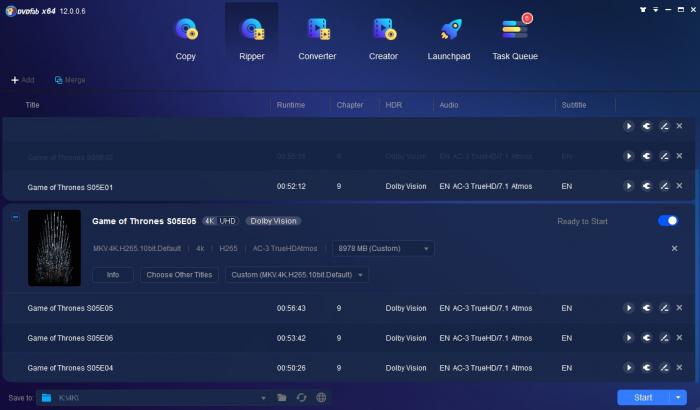This screenshot has height=410, width=700.
Task: Remove the 00:56:43 S05E05 title row
Action: tap(679, 308)
